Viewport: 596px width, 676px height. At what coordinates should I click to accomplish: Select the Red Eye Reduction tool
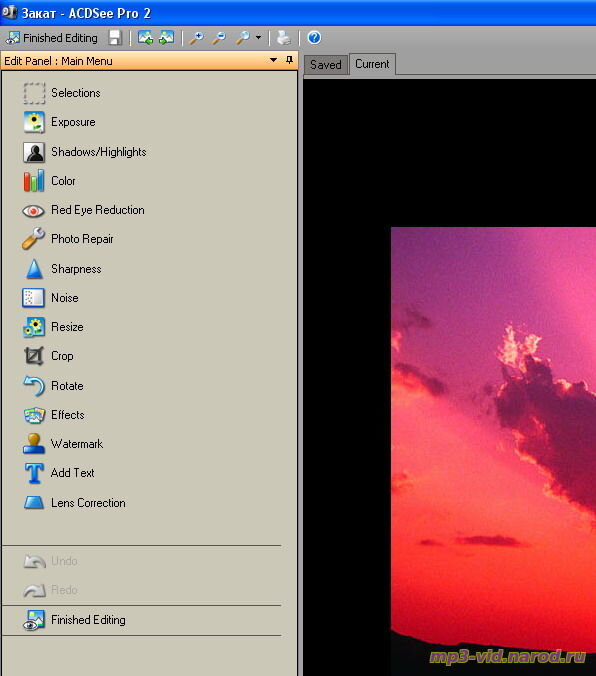click(x=84, y=210)
